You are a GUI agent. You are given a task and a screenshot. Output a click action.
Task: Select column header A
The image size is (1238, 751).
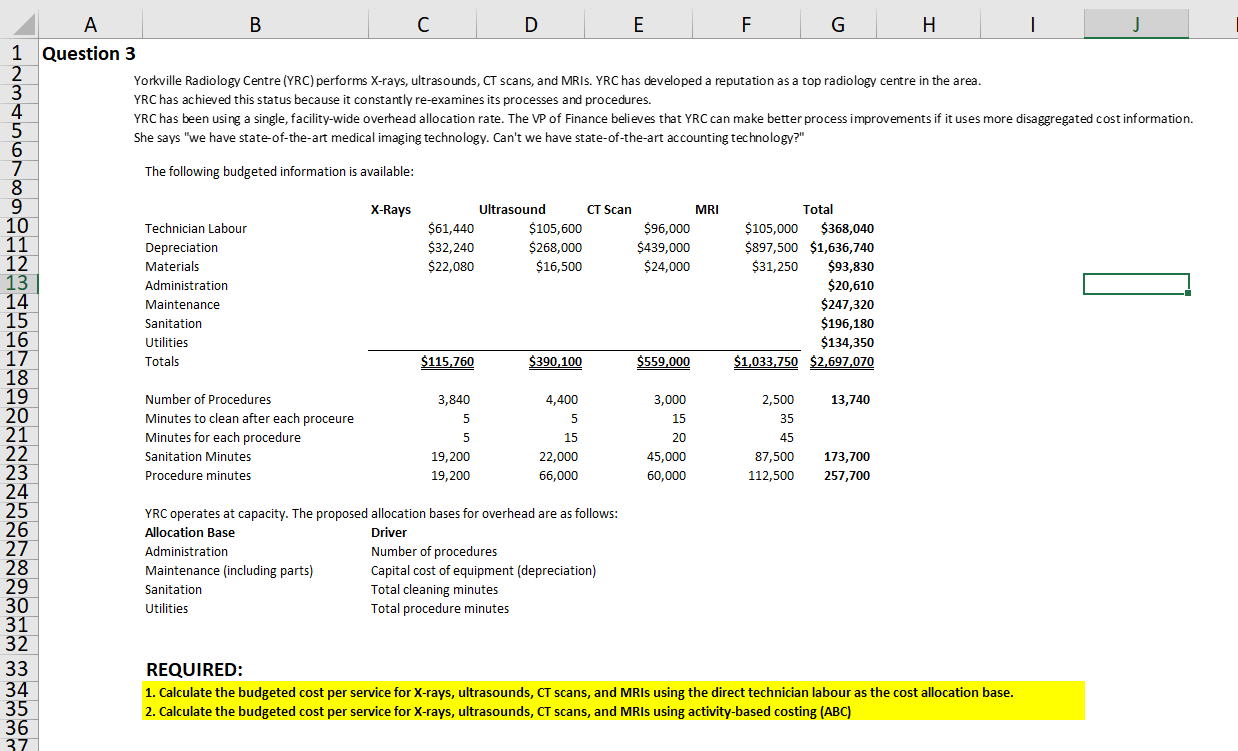pos(90,24)
